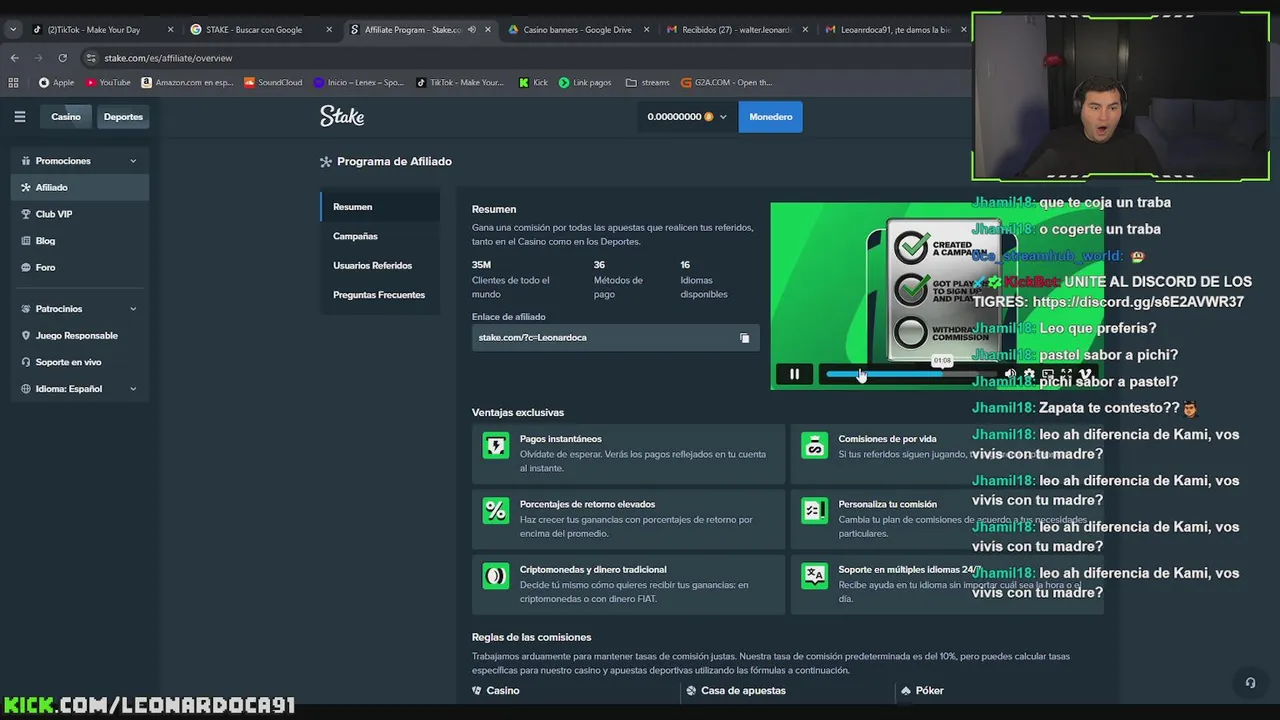Viewport: 1280px width, 720px height.
Task: Open the tab search dropdown arrow
Action: point(13,30)
